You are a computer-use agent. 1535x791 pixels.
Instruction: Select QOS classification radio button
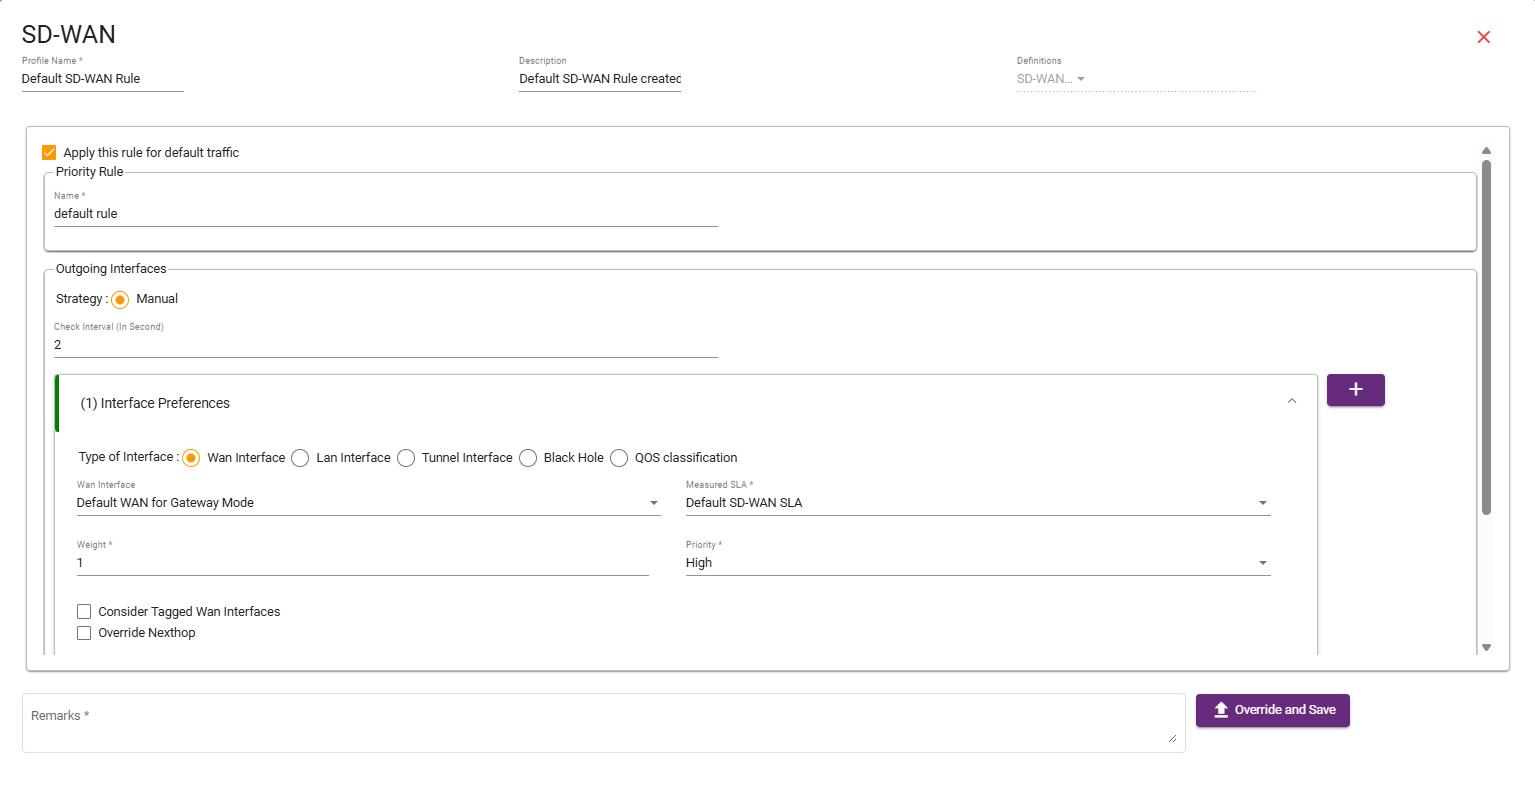(x=619, y=458)
